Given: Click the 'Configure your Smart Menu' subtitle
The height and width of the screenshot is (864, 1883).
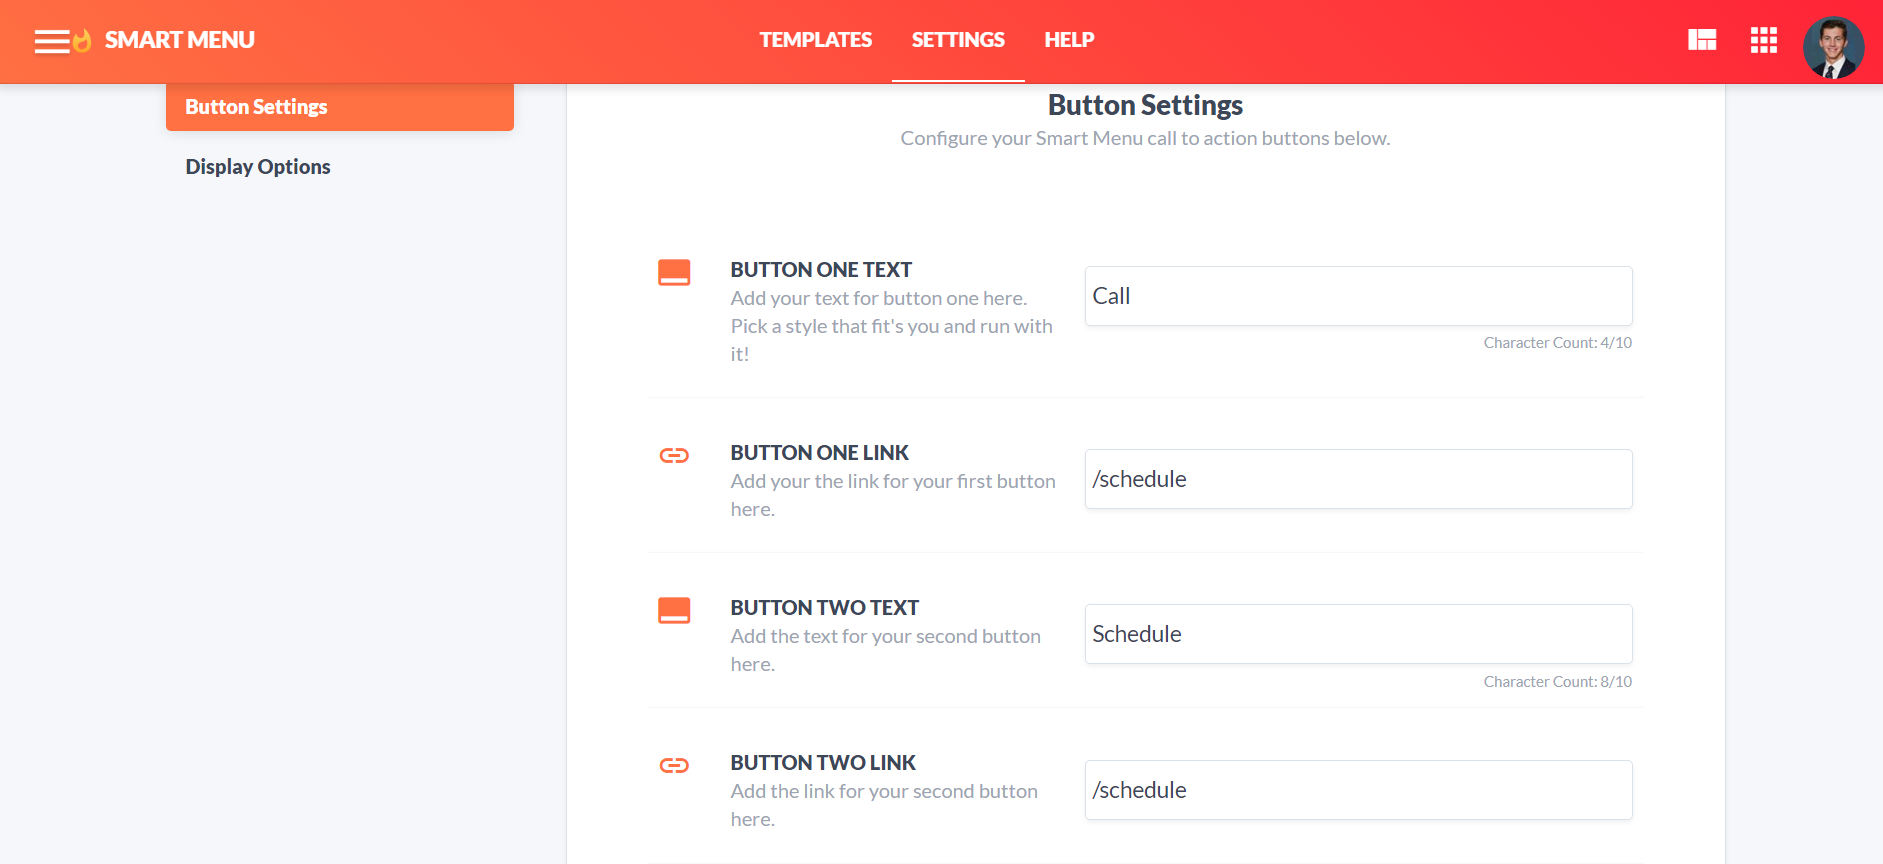Looking at the screenshot, I should click(1145, 138).
